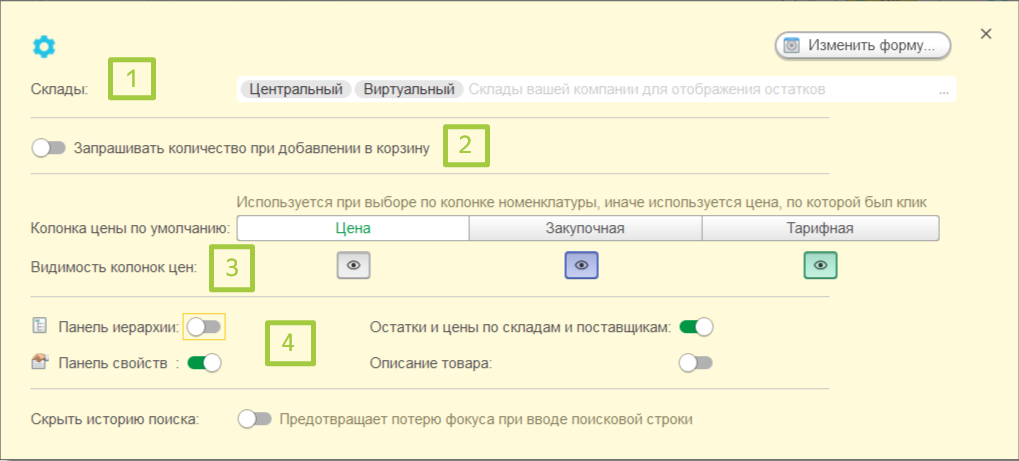Open the Изменить форму dialog
Viewport: 1019px width, 461px height.
pos(862,46)
